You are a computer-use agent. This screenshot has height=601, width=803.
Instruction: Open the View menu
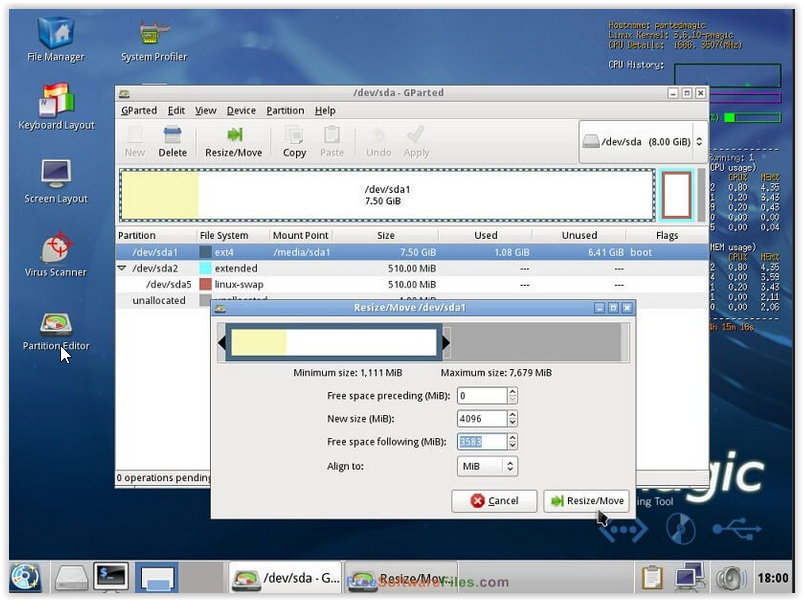pos(205,111)
